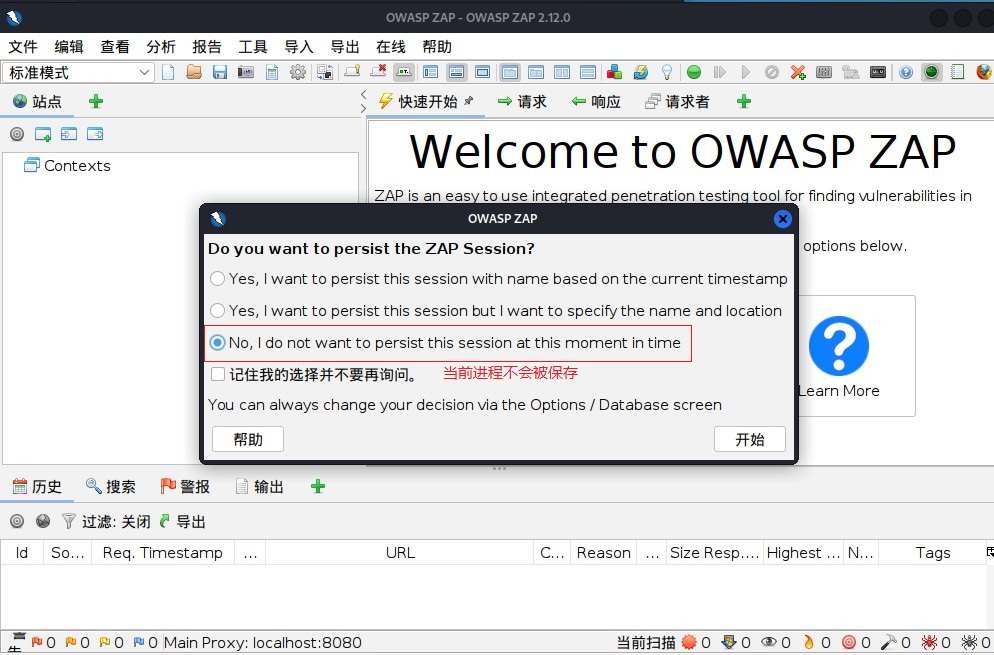Viewport: 994px width, 655px height.
Task: Click the Snapshot Session camera icon
Action: 246,72
